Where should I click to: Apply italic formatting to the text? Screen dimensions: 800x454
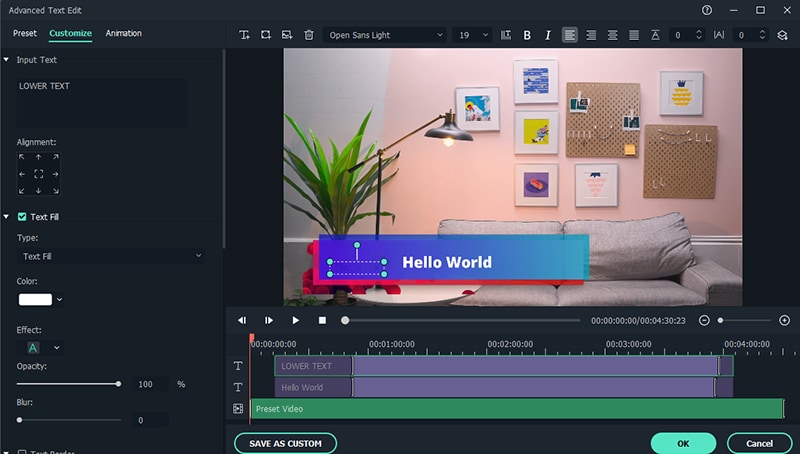tap(548, 35)
